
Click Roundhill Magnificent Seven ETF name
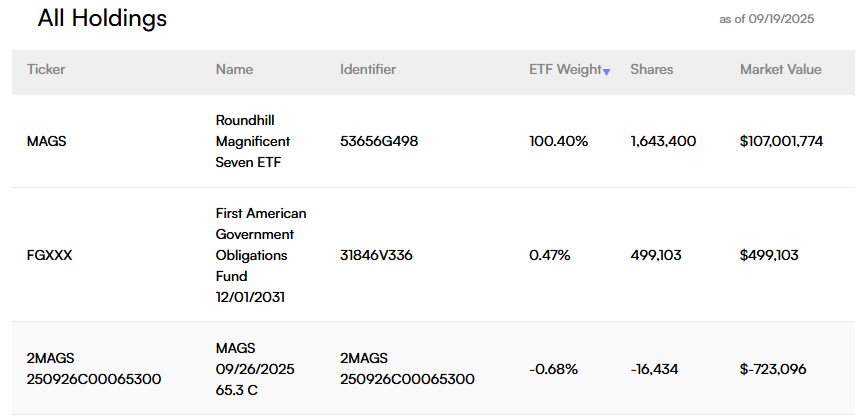pos(253,141)
